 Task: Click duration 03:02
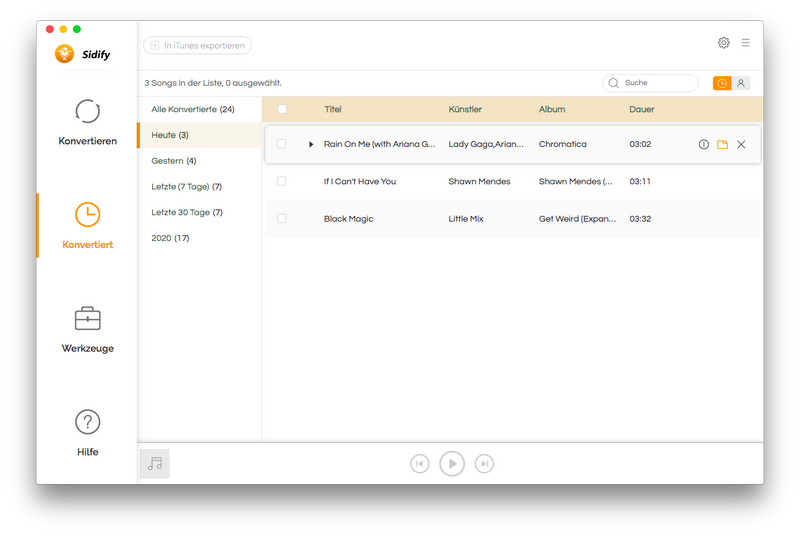click(640, 144)
